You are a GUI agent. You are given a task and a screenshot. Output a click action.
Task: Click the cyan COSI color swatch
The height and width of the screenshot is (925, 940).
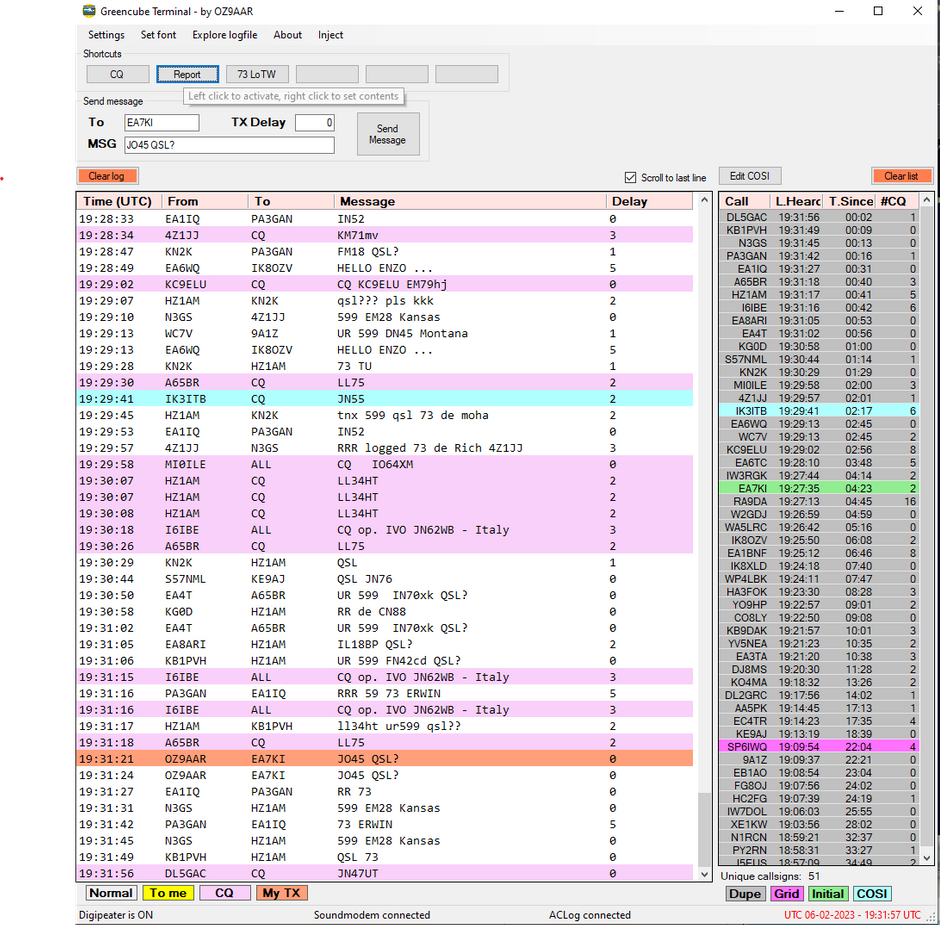872,894
